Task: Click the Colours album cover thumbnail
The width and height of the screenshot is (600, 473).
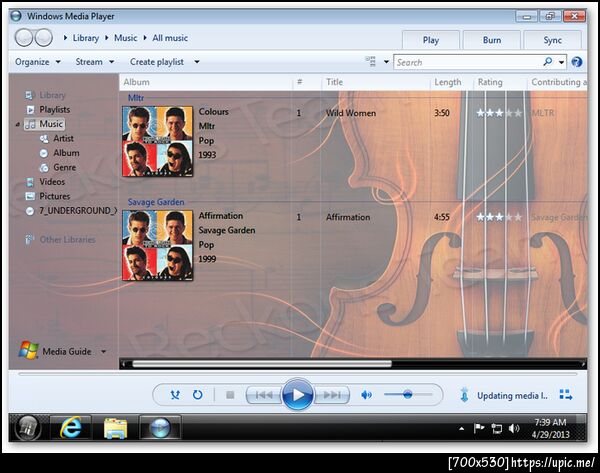Action: (158, 141)
